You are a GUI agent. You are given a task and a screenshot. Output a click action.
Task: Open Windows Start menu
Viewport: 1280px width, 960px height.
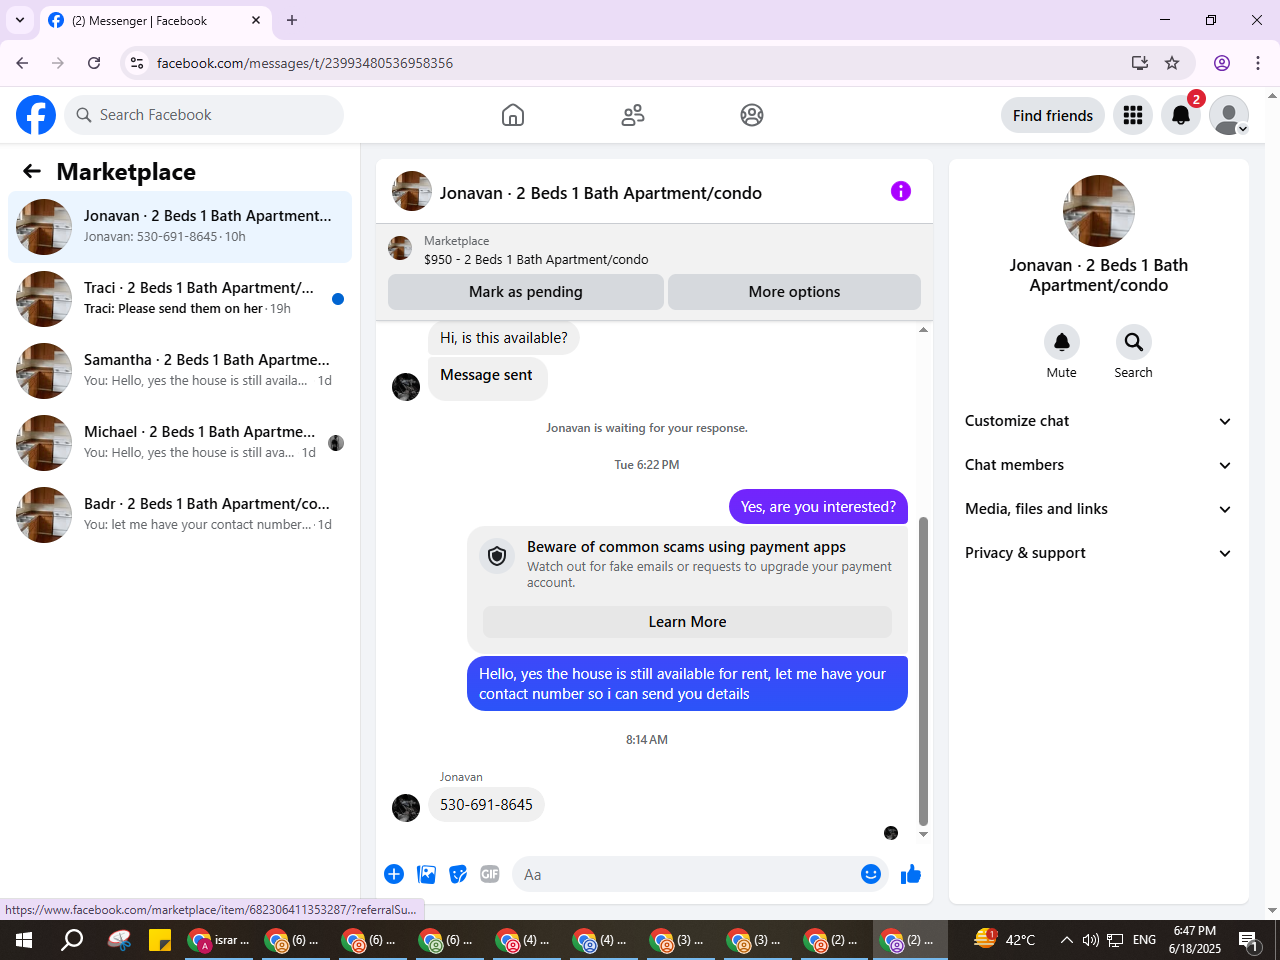(x=24, y=940)
